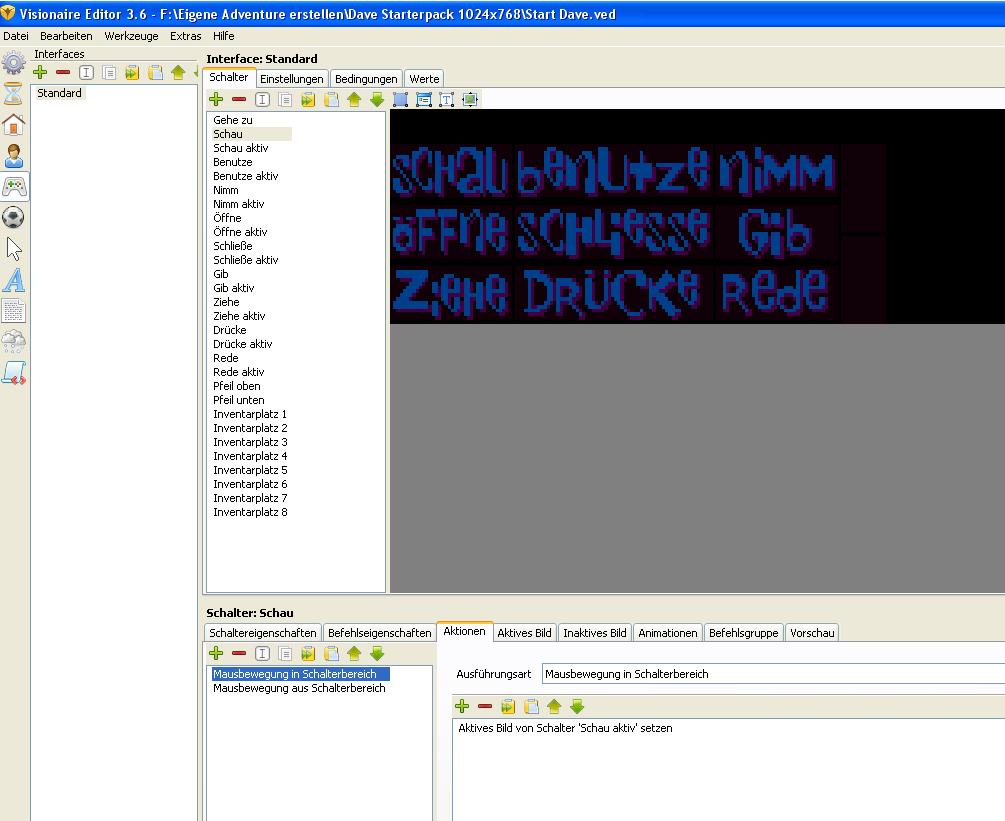Add new action with plus in Aktionen list toolbar
This screenshot has height=821, width=1005.
(216, 653)
